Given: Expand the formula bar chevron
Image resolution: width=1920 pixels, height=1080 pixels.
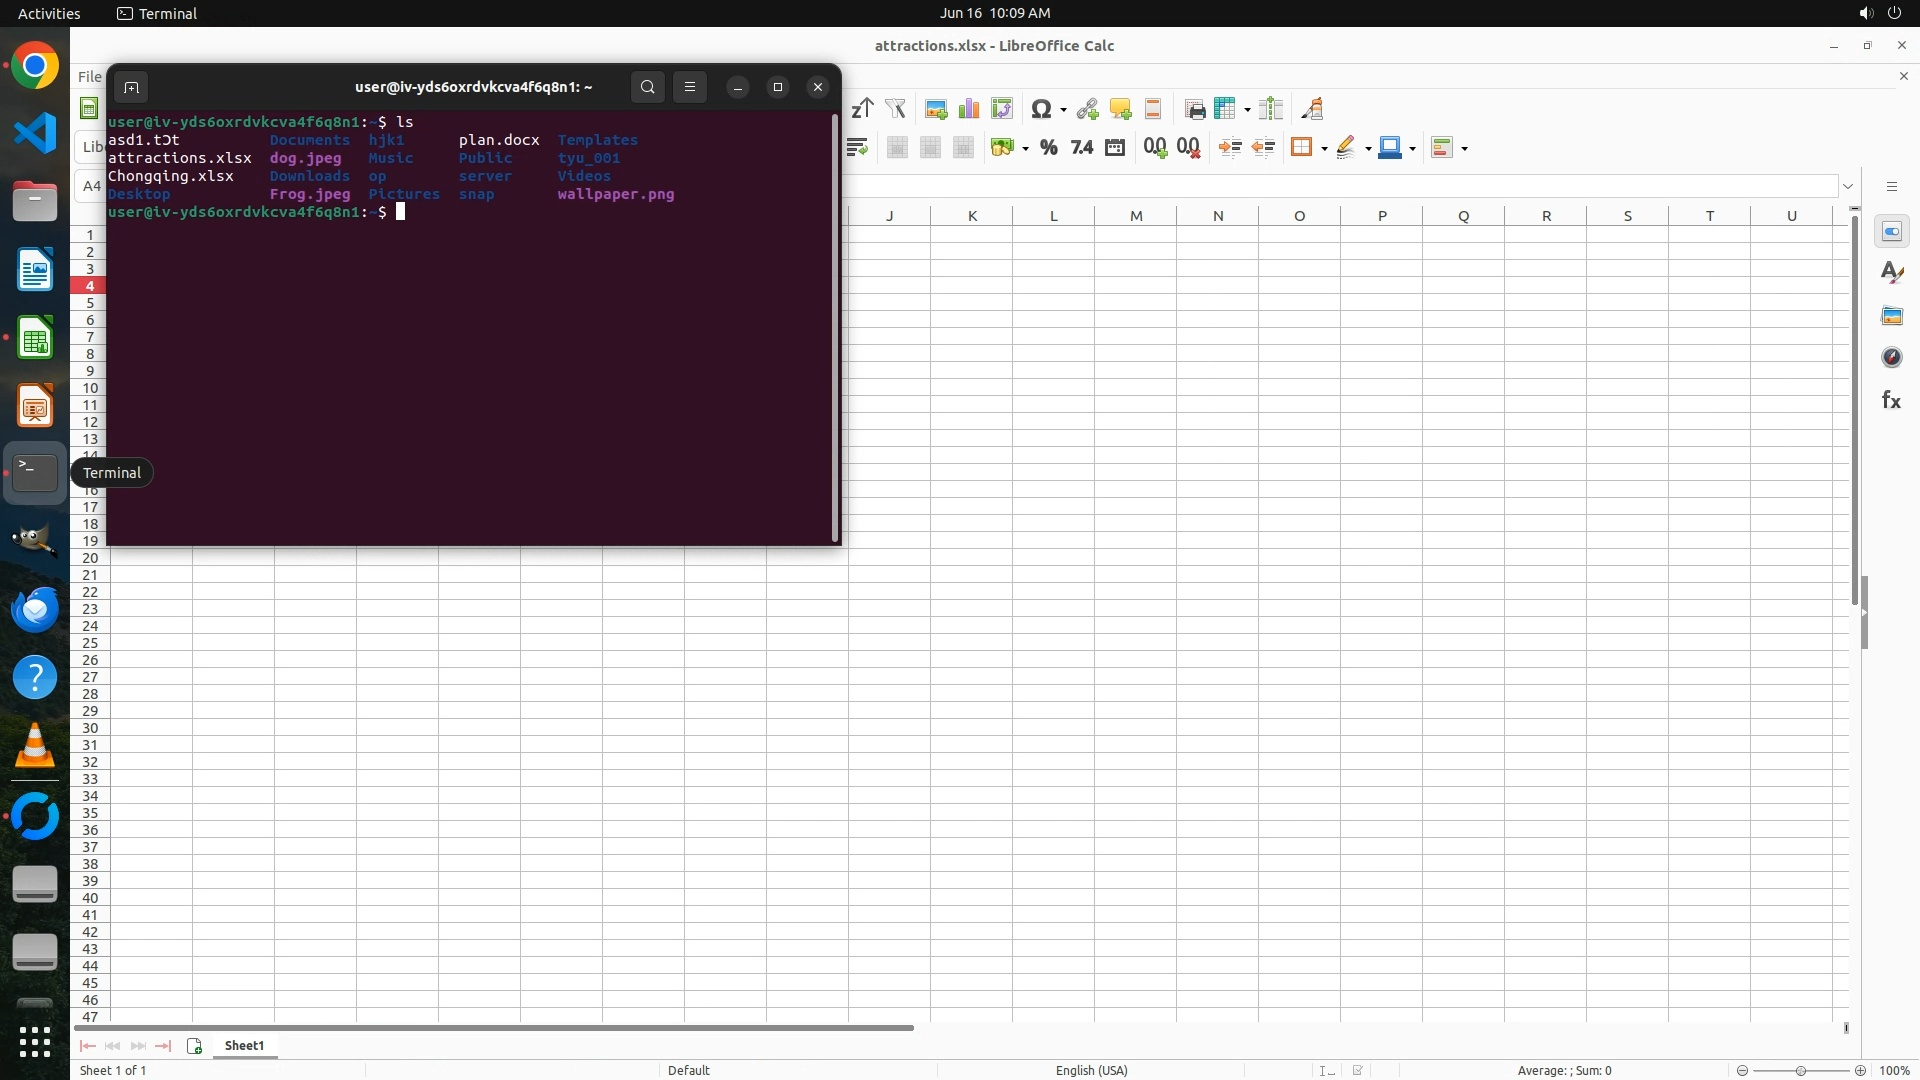Looking at the screenshot, I should [1848, 187].
